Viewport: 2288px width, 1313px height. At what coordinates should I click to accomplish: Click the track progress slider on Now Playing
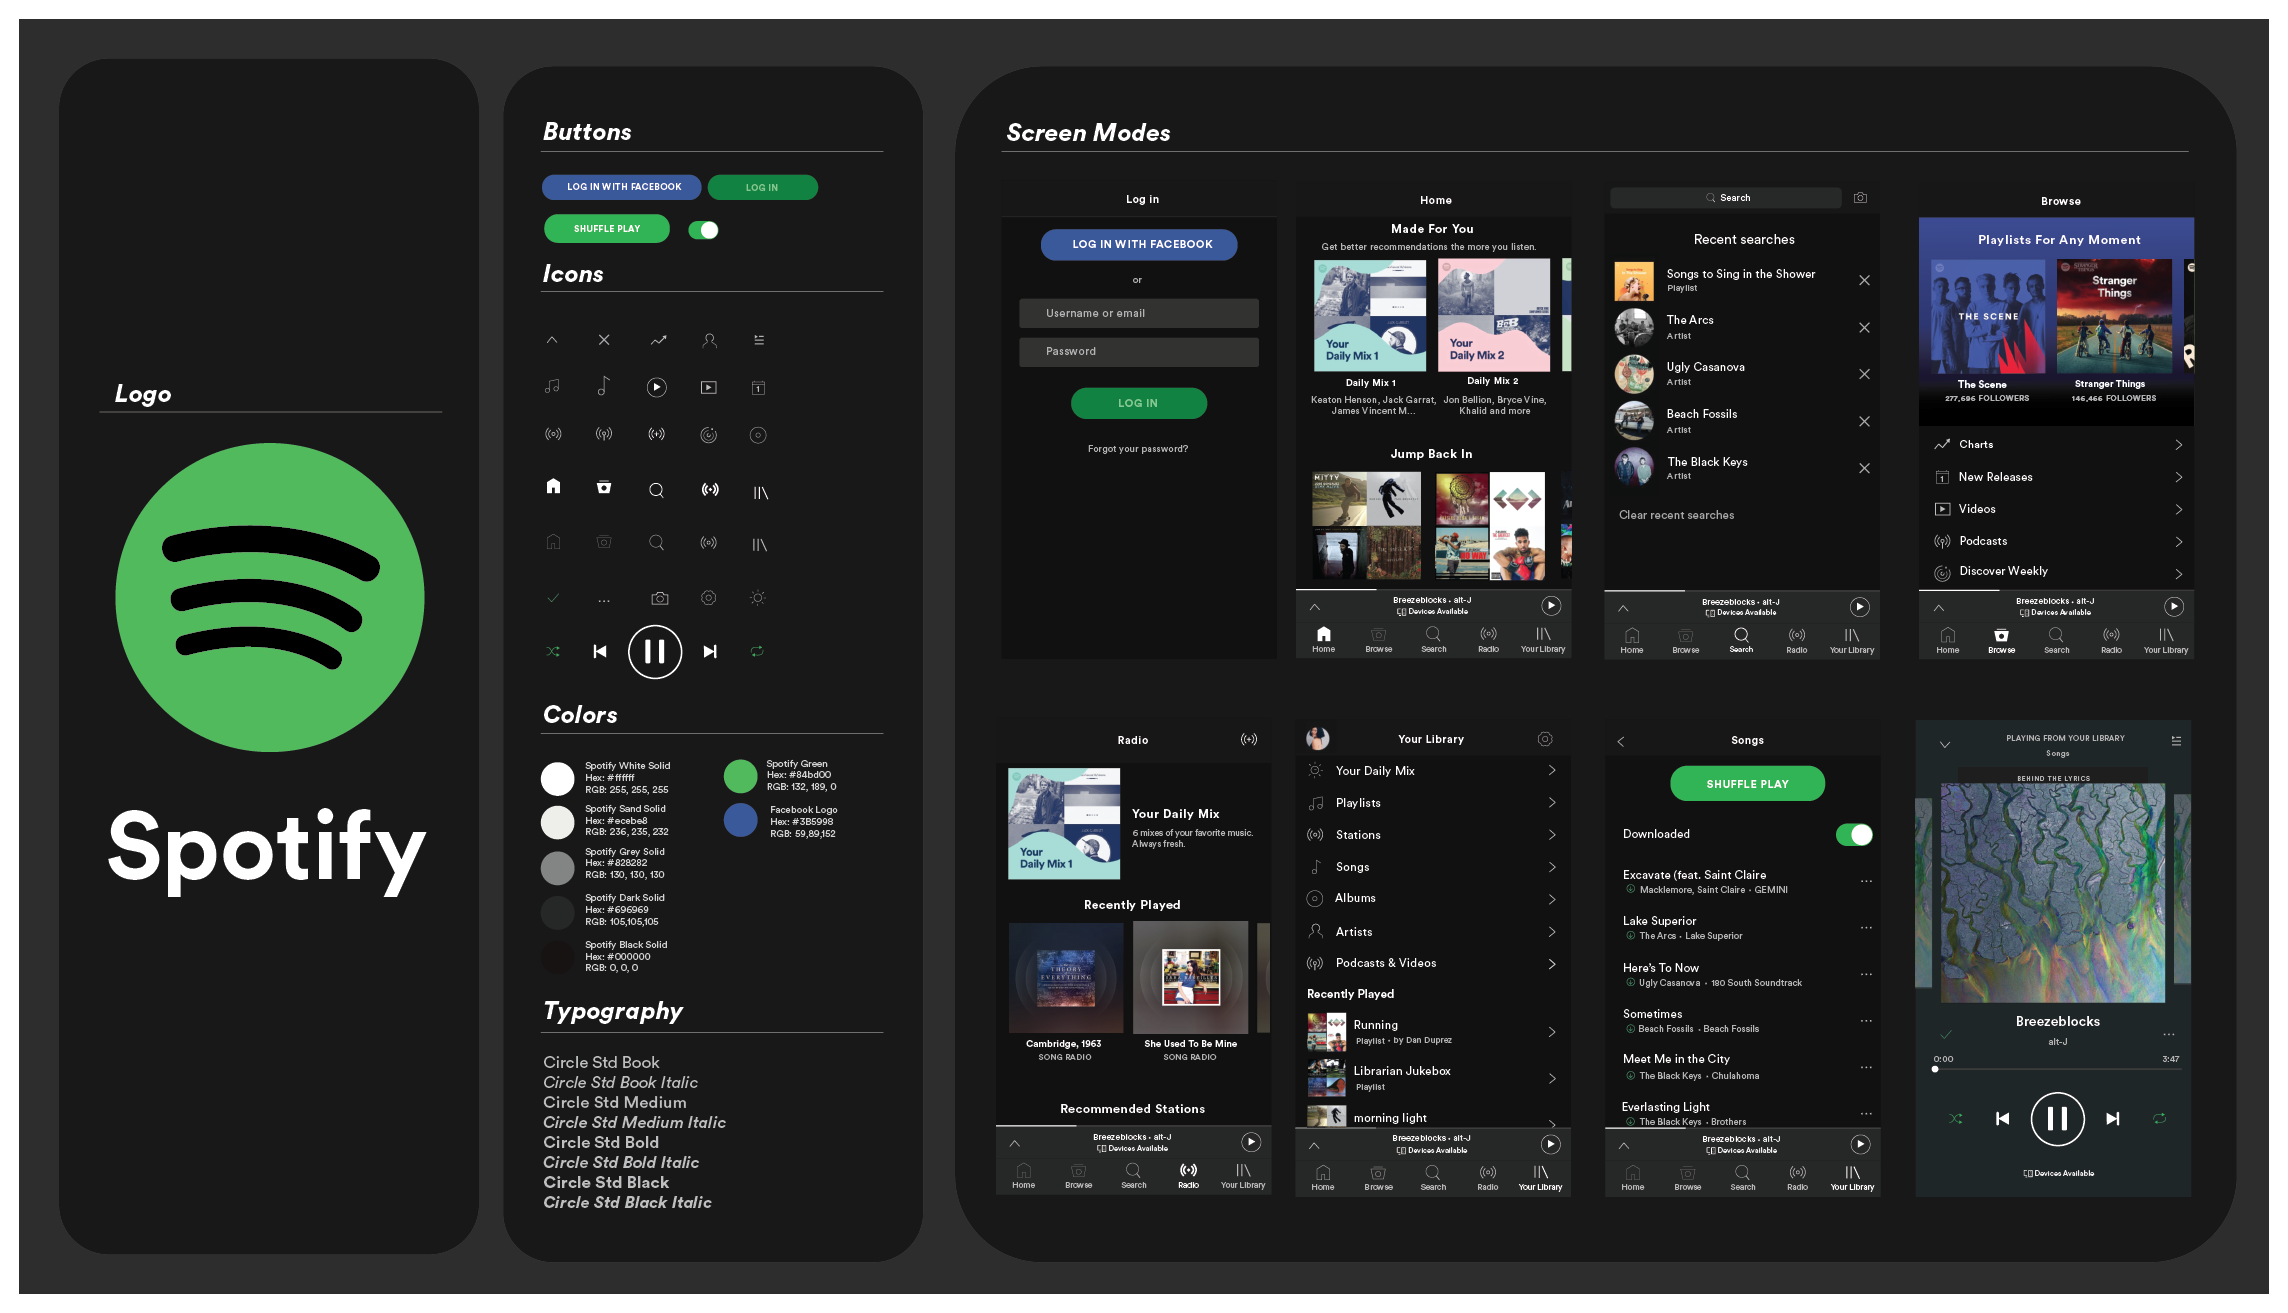[x=2056, y=1069]
